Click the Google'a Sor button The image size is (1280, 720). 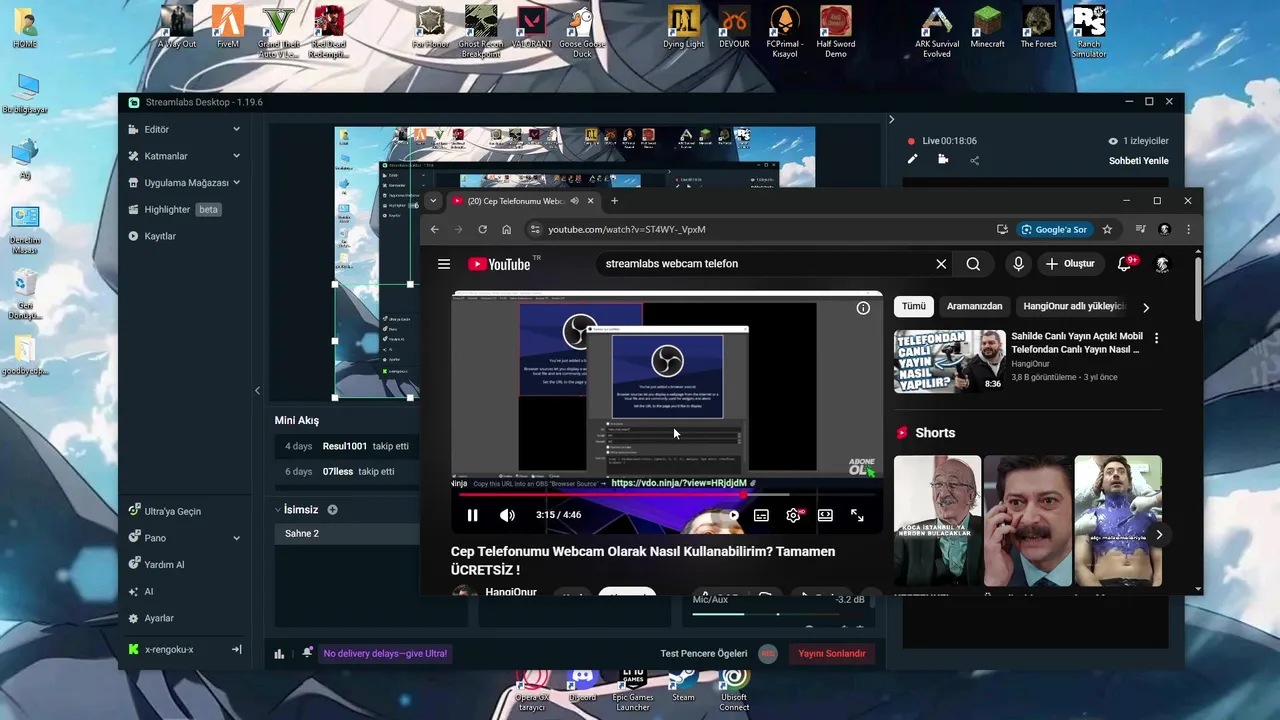(1053, 229)
